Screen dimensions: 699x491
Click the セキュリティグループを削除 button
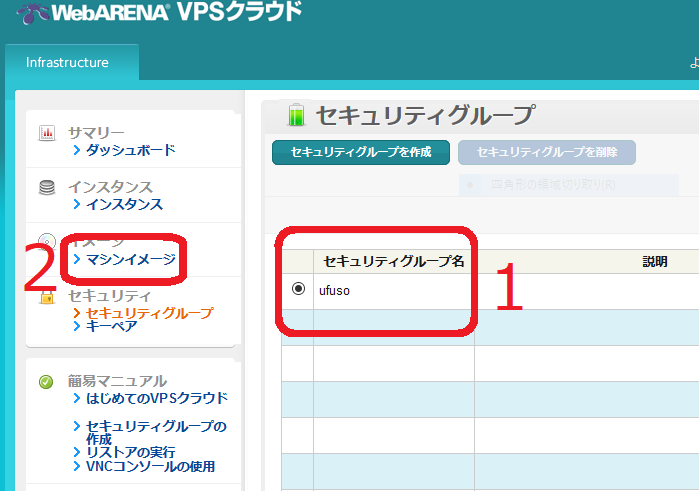pos(546,153)
